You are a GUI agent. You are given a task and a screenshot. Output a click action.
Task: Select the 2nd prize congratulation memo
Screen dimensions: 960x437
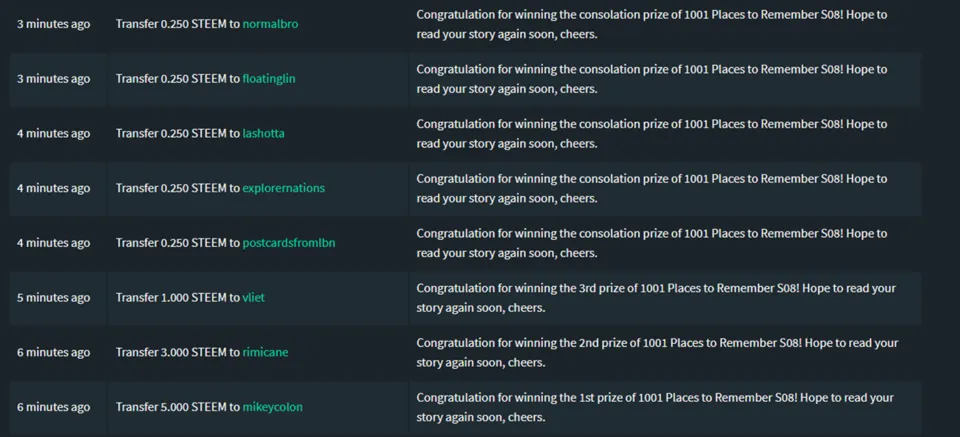point(656,352)
